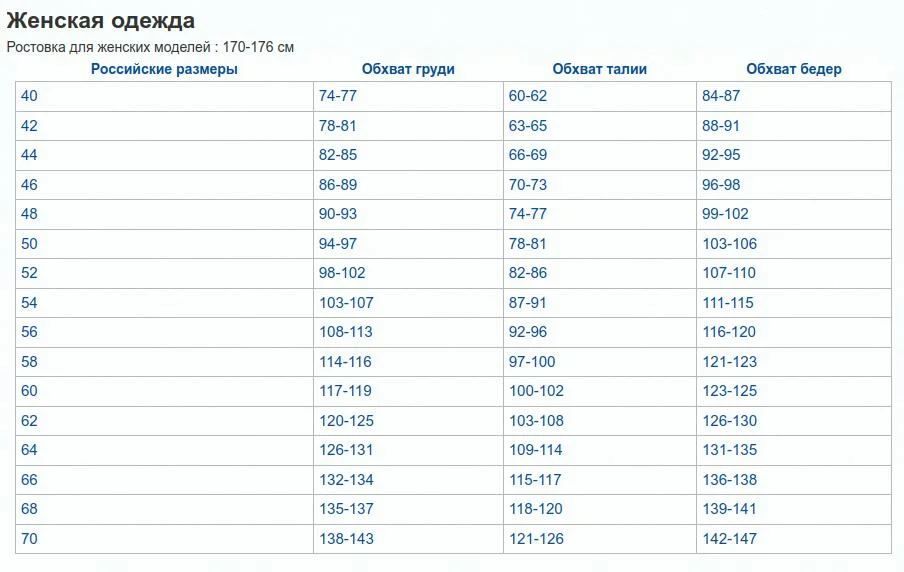The image size is (904, 572).
Task: Select the Обхват груди column header
Action: tap(408, 69)
